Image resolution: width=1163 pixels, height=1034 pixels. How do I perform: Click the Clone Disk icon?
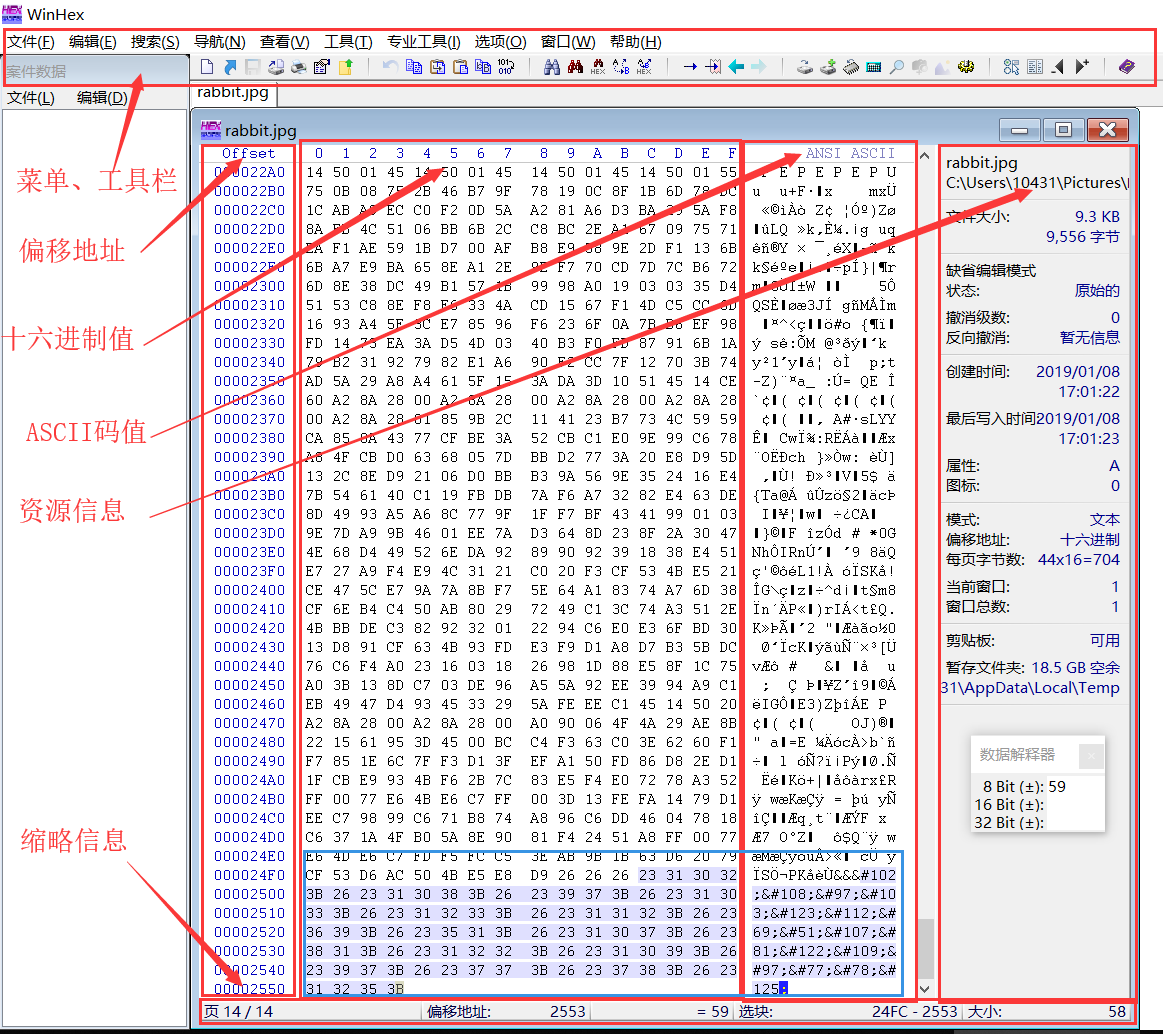tap(805, 67)
